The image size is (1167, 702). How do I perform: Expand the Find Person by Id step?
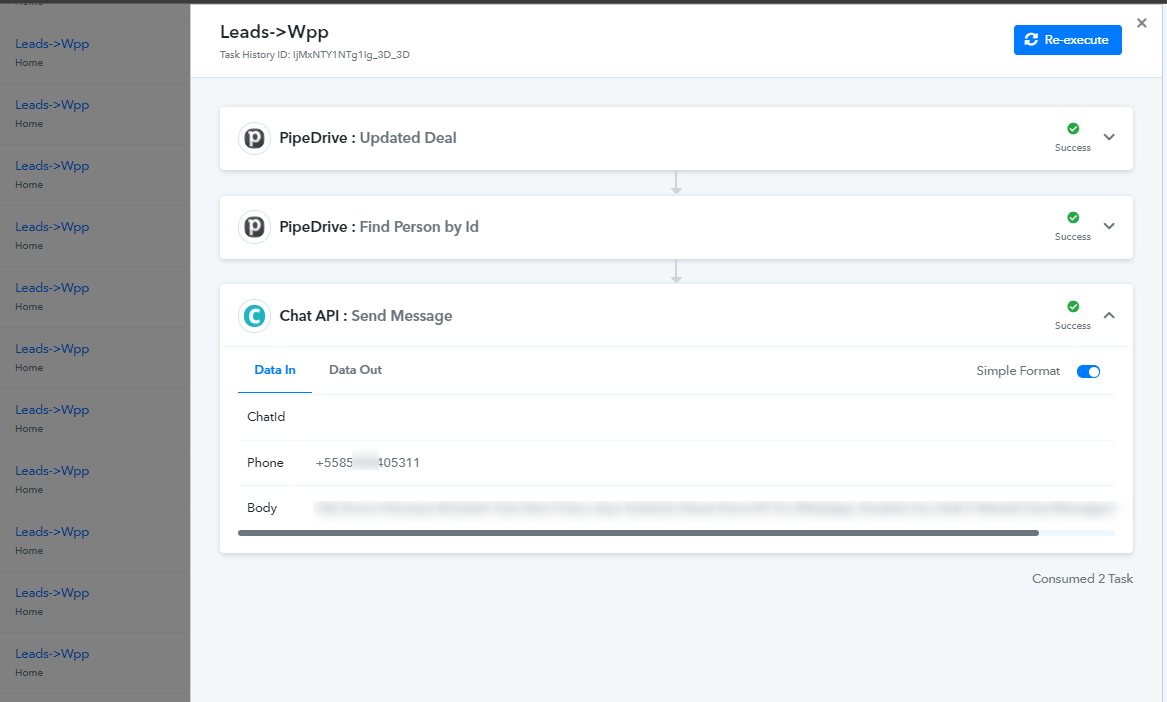(1109, 226)
